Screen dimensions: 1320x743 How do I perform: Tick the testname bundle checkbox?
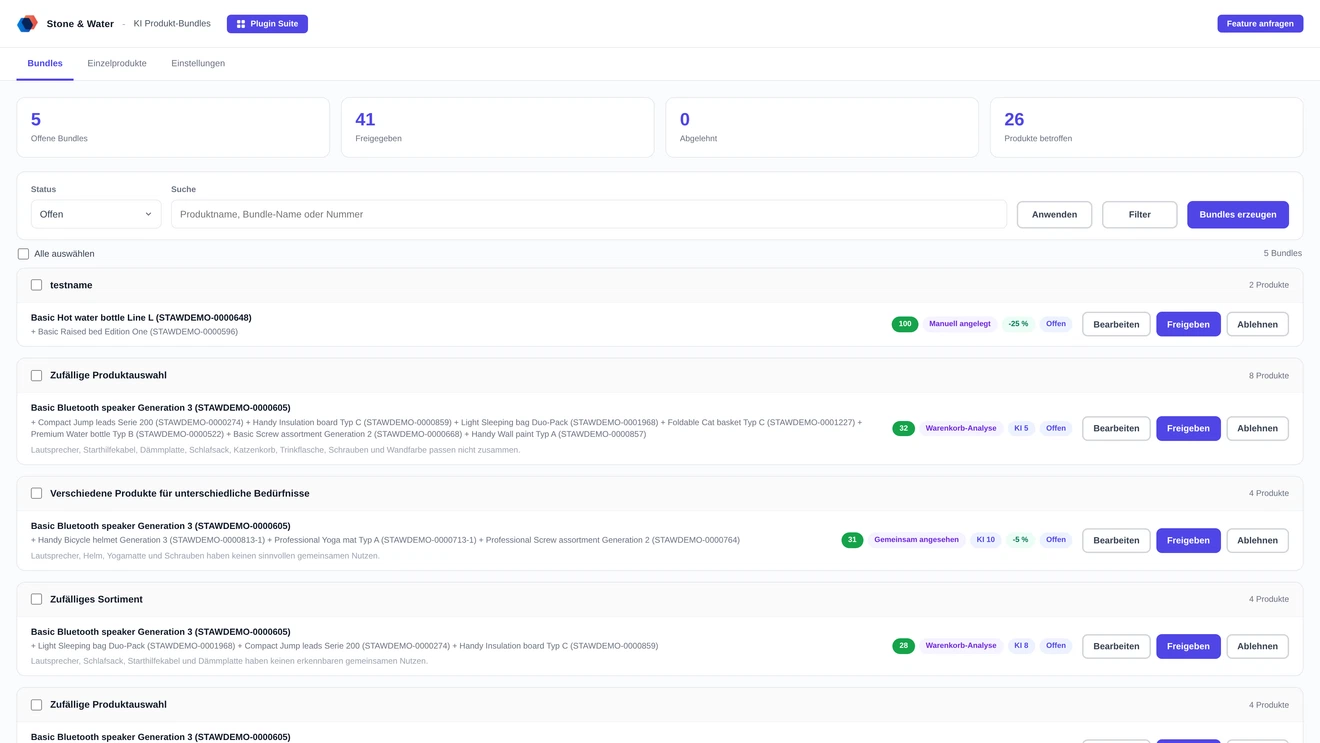(36, 285)
